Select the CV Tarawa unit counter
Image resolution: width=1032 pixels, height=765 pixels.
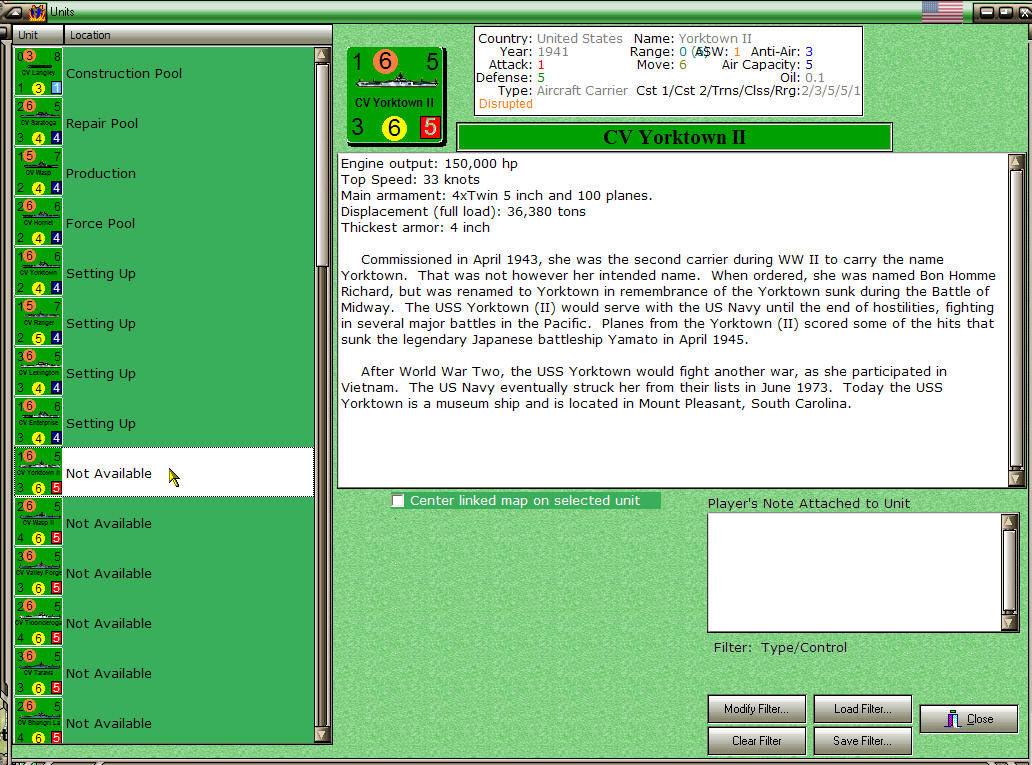[x=38, y=673]
